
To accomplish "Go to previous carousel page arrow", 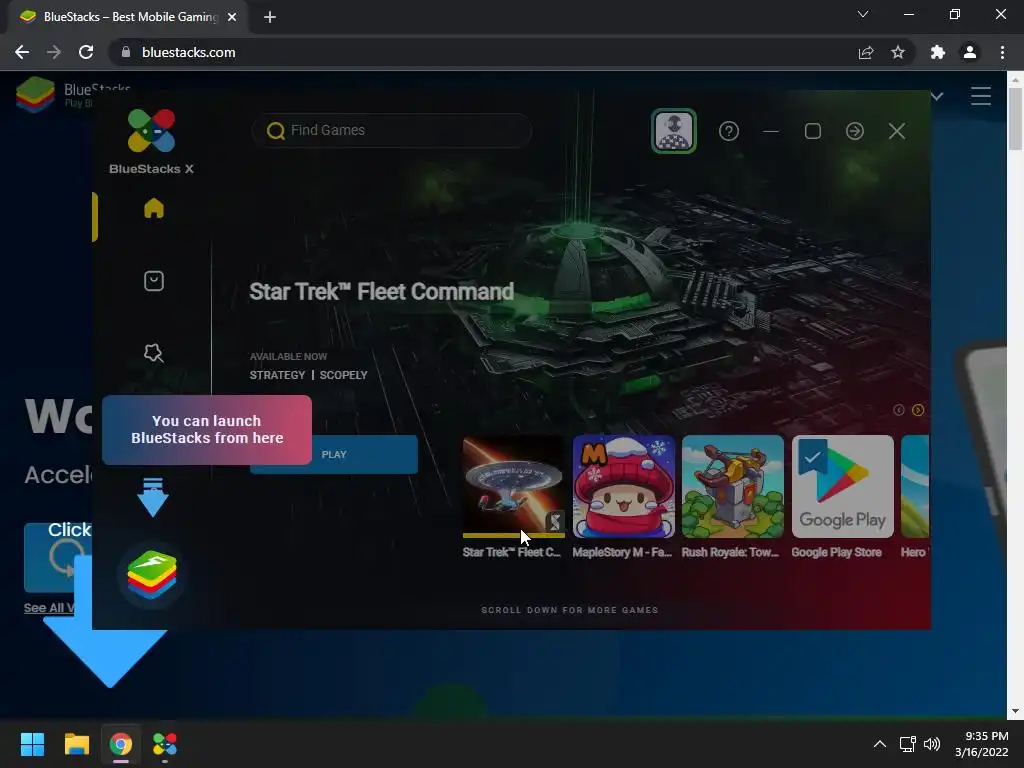I will pyautogui.click(x=899, y=410).
